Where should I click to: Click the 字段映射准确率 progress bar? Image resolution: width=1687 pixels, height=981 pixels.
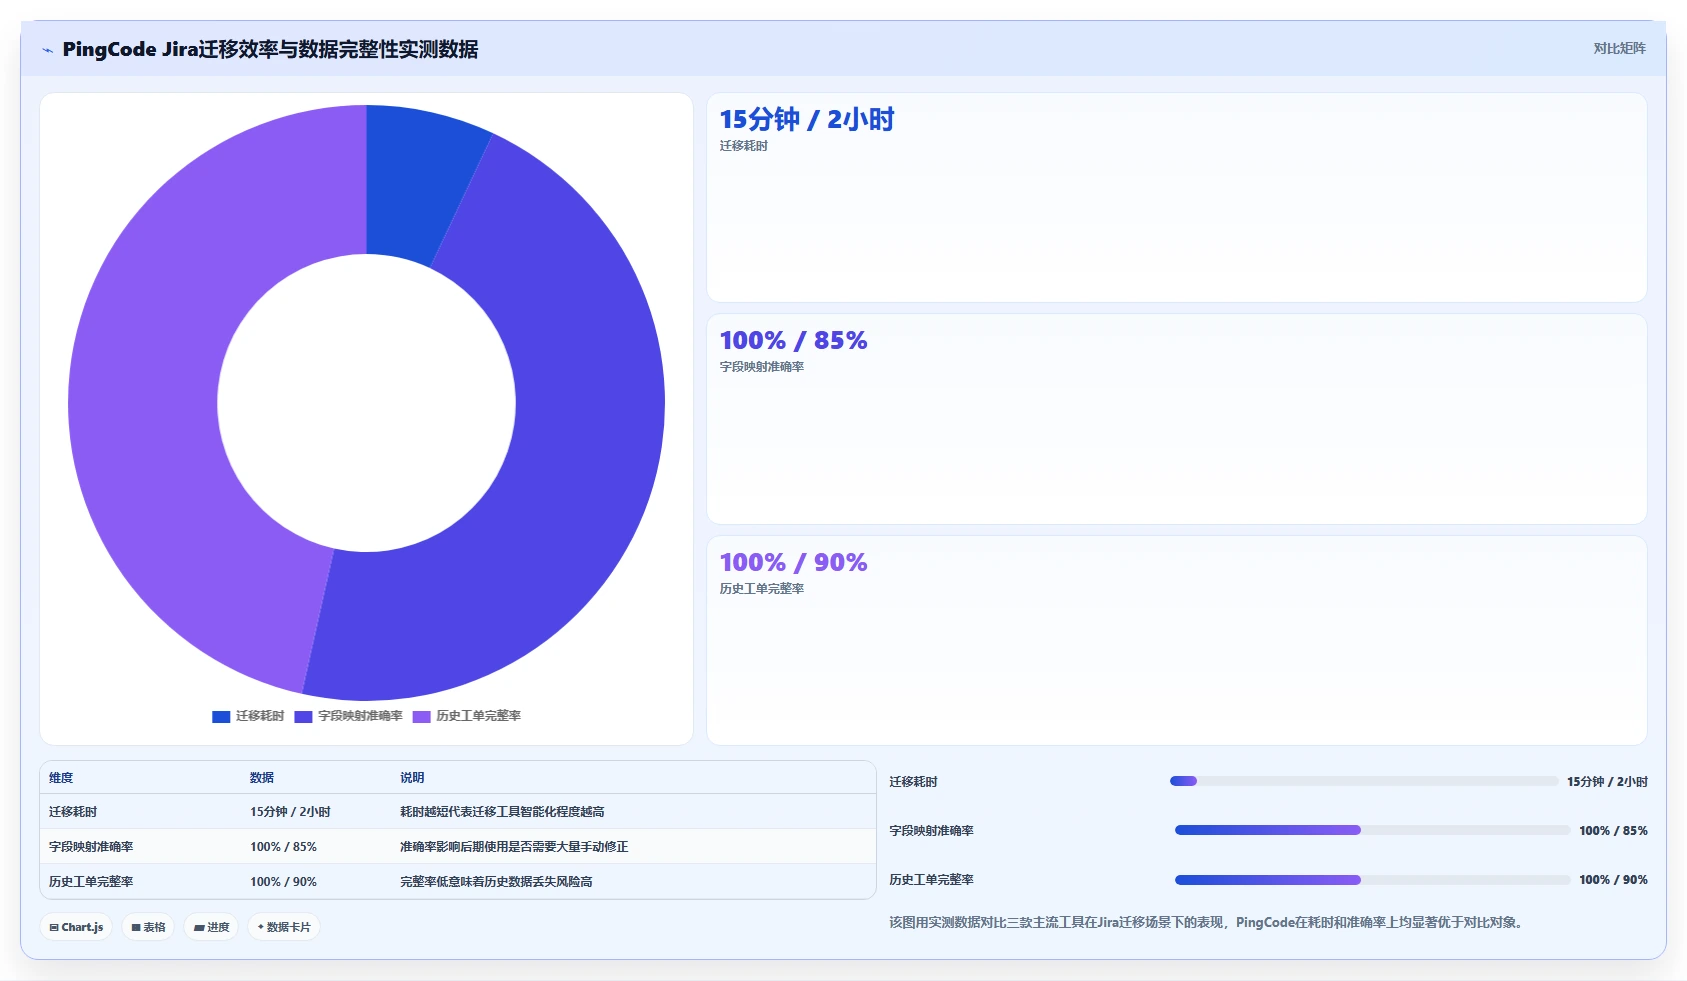tap(1372, 830)
